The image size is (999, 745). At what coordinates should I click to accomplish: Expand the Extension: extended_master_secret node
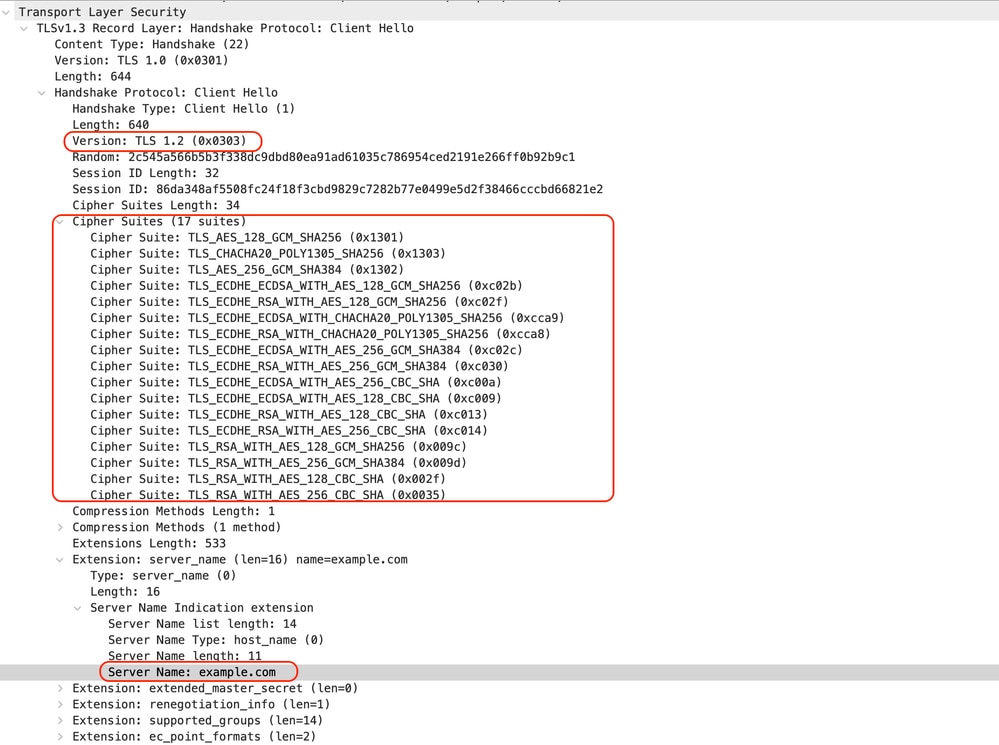60,688
